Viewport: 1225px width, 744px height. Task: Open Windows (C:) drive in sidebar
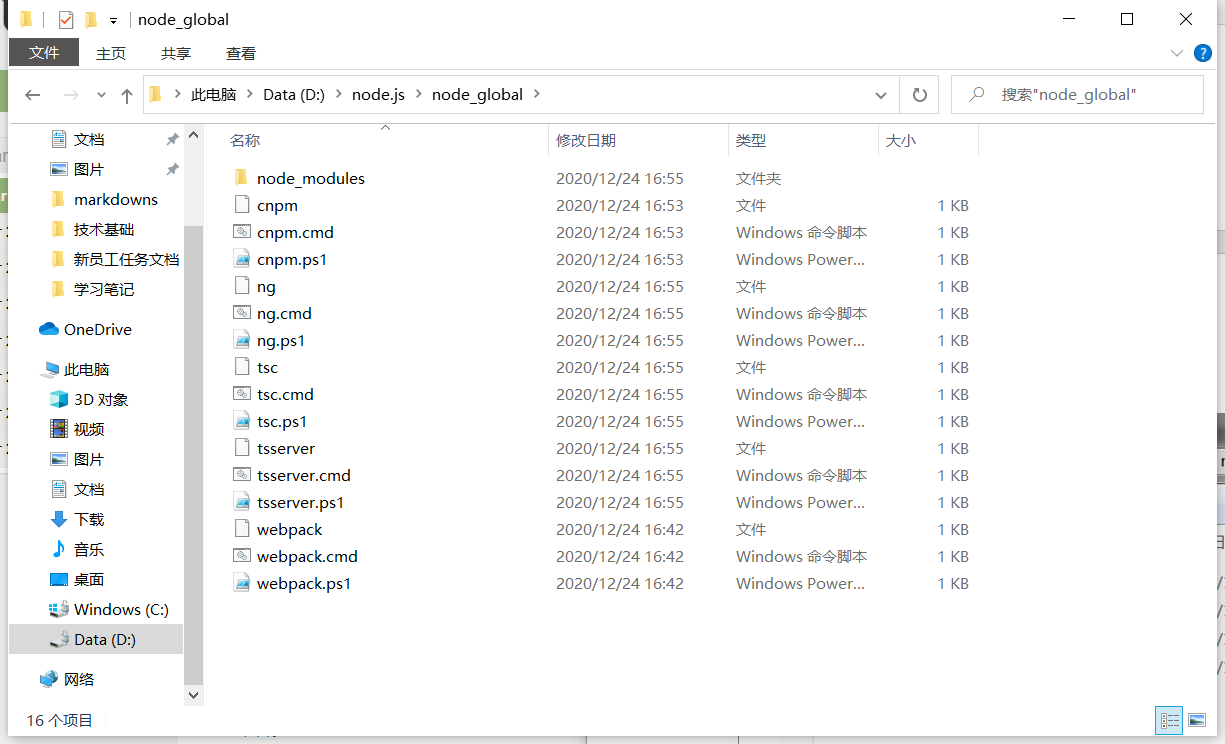click(121, 609)
